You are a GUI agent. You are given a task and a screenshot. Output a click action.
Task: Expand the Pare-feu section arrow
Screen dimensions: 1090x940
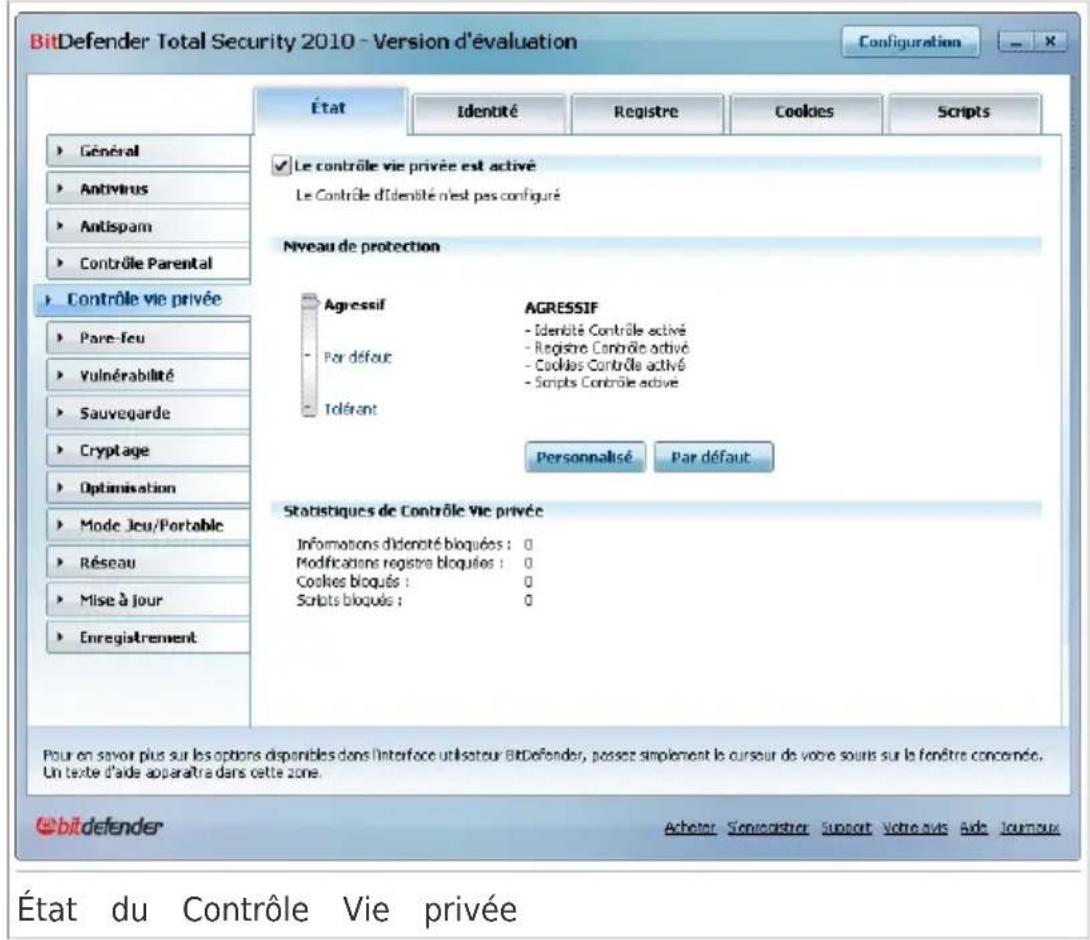[x=60, y=338]
